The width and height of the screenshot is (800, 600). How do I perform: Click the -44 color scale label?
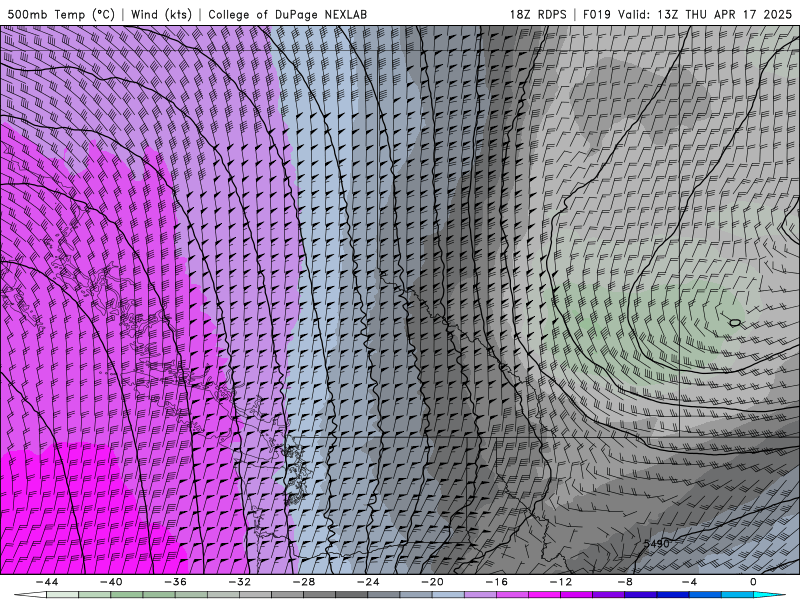[x=47, y=582]
